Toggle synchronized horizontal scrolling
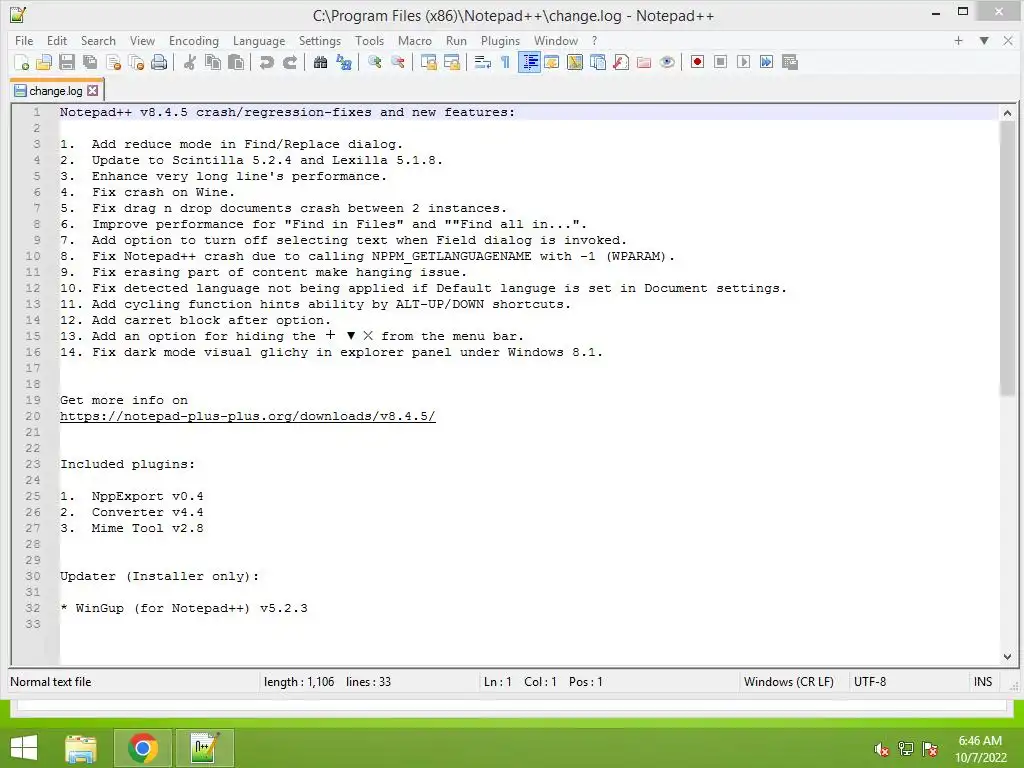Viewport: 1024px width, 768px height. 451,62
